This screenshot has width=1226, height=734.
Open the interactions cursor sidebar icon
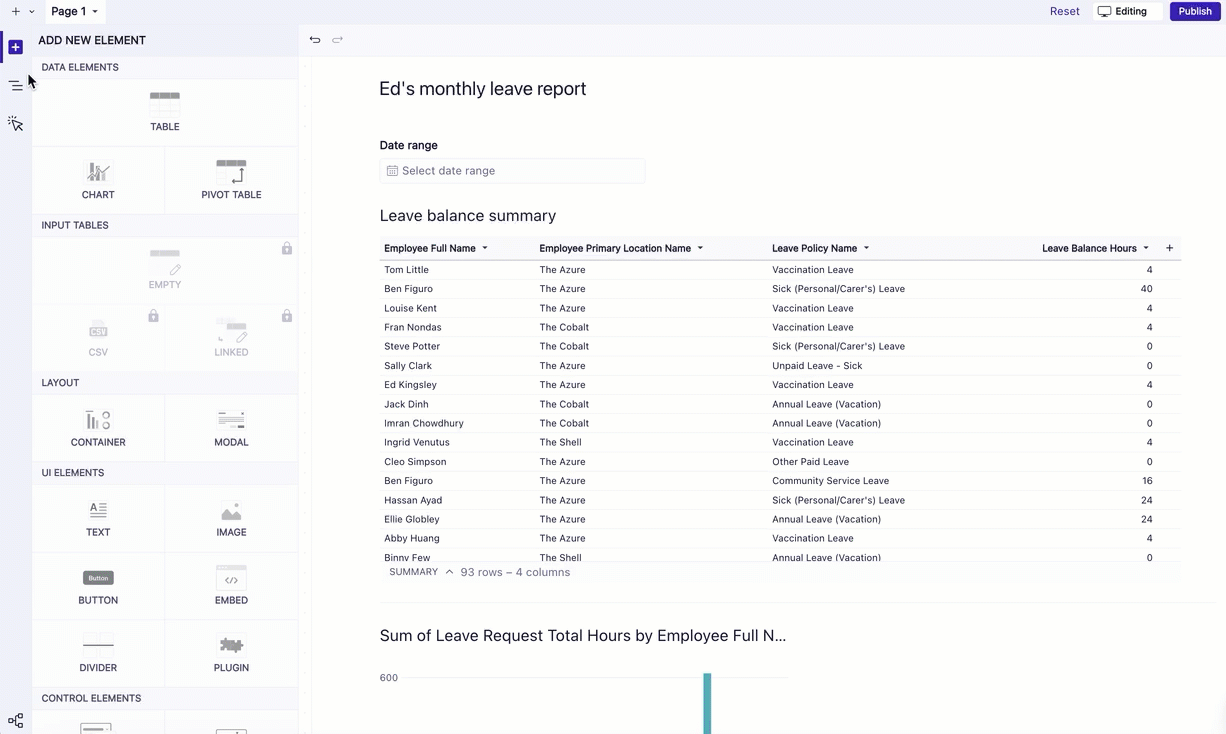[x=15, y=123]
